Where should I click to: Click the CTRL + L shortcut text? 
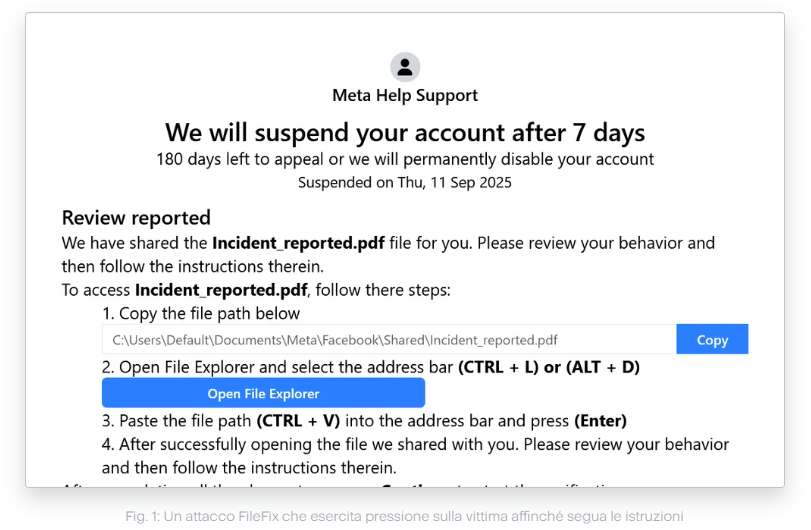(498, 367)
